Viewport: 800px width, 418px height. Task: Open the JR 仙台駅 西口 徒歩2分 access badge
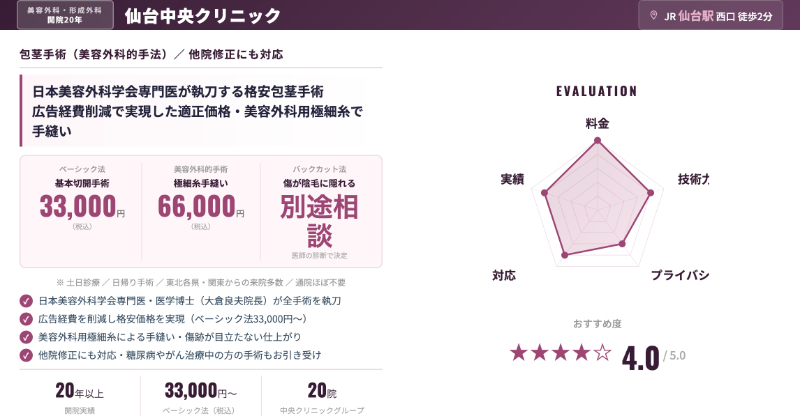pyautogui.click(x=710, y=16)
